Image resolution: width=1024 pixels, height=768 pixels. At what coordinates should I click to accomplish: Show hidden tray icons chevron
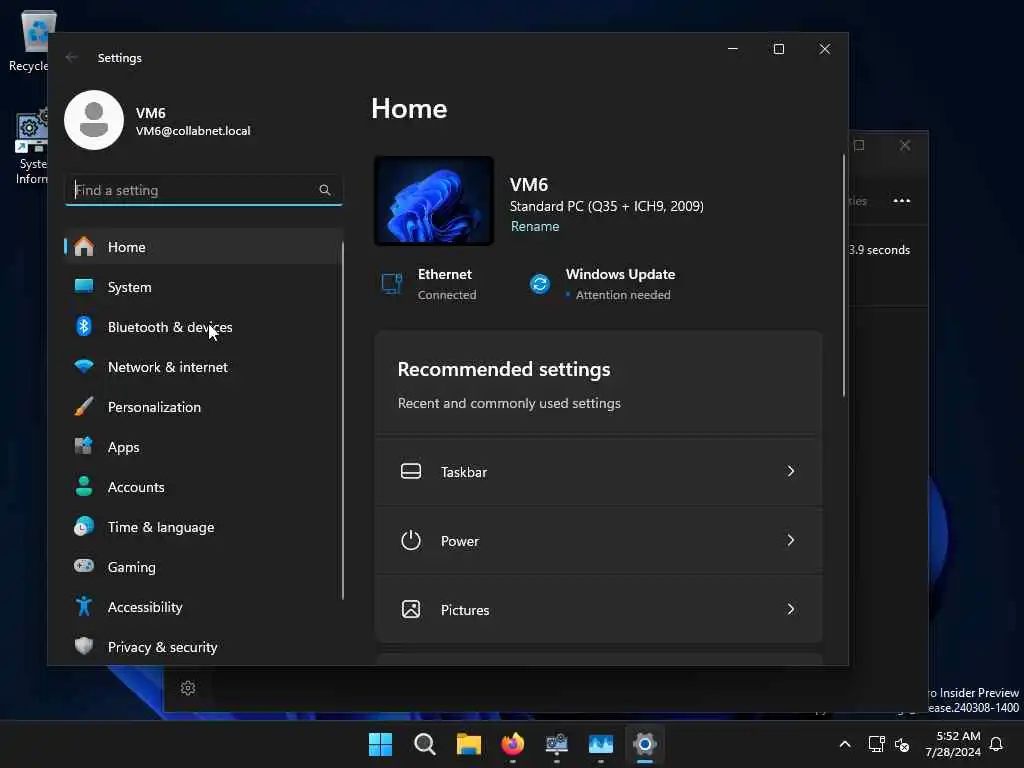[844, 744]
